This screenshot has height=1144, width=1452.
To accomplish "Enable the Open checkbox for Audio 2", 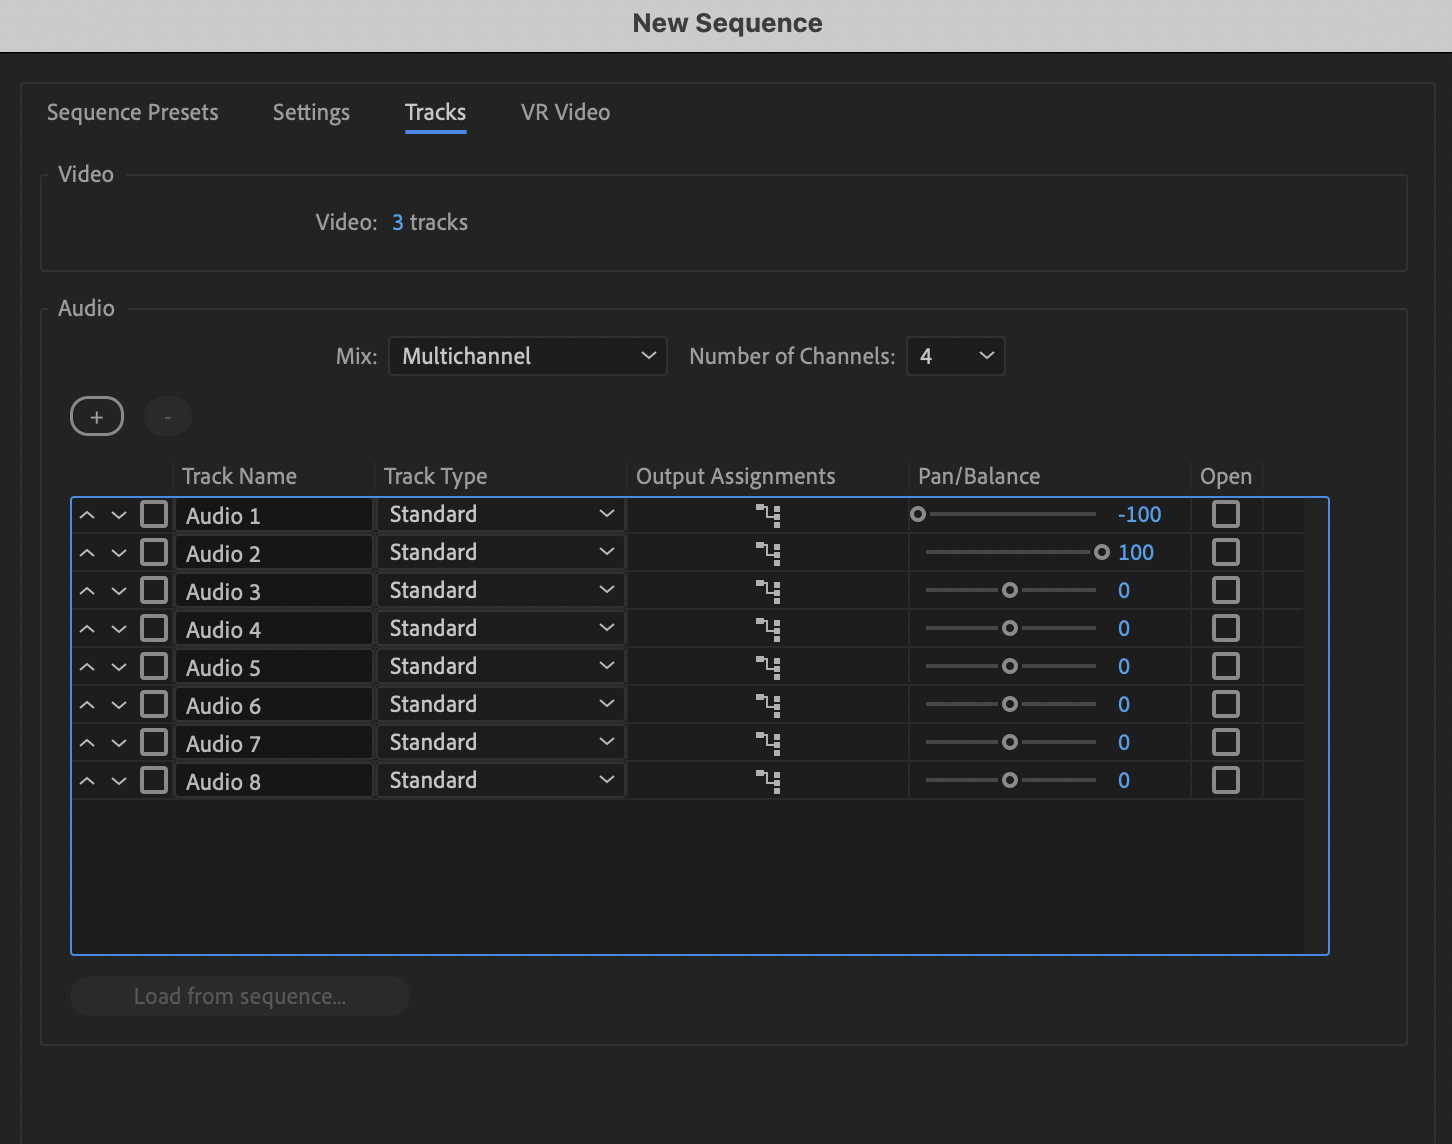I will (x=1225, y=552).
